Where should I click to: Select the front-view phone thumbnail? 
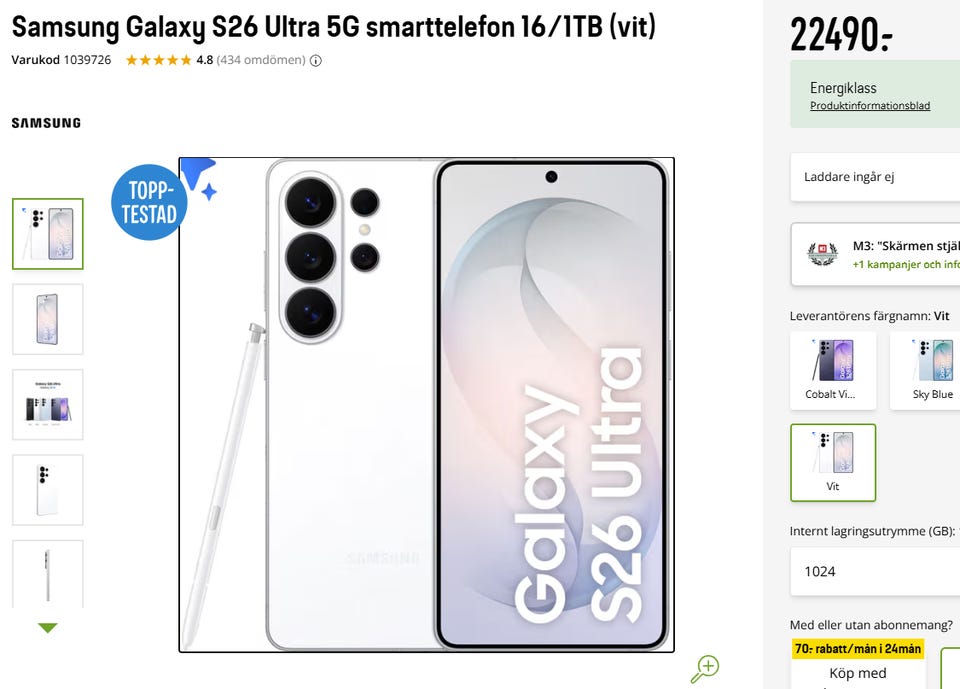pos(48,319)
